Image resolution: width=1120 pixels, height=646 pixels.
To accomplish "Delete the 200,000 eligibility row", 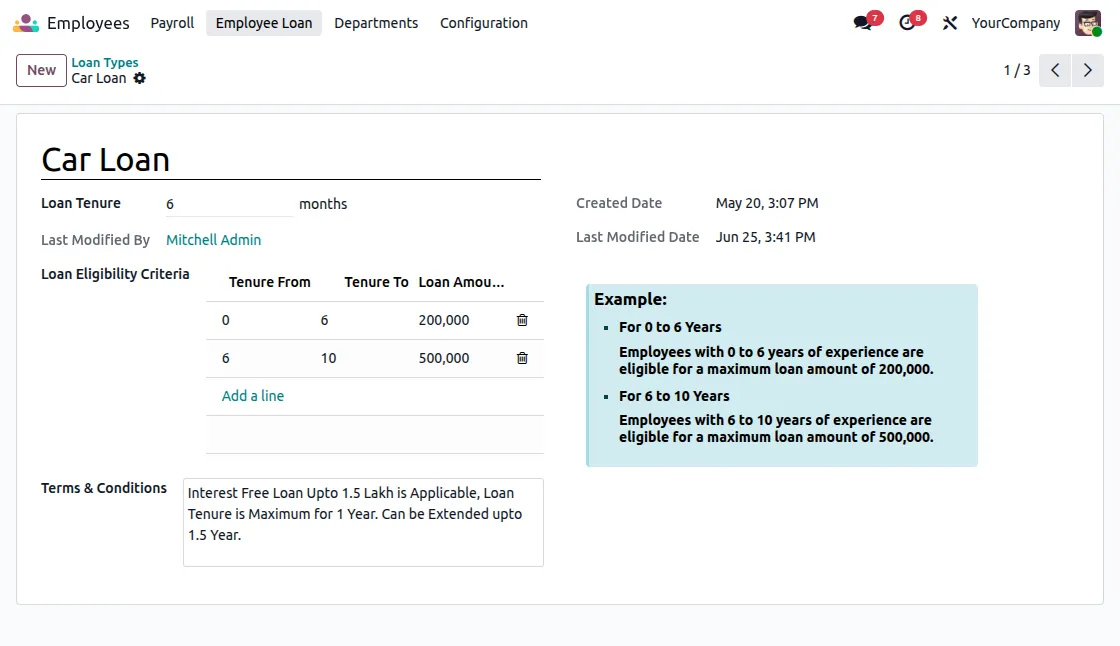I will point(522,320).
